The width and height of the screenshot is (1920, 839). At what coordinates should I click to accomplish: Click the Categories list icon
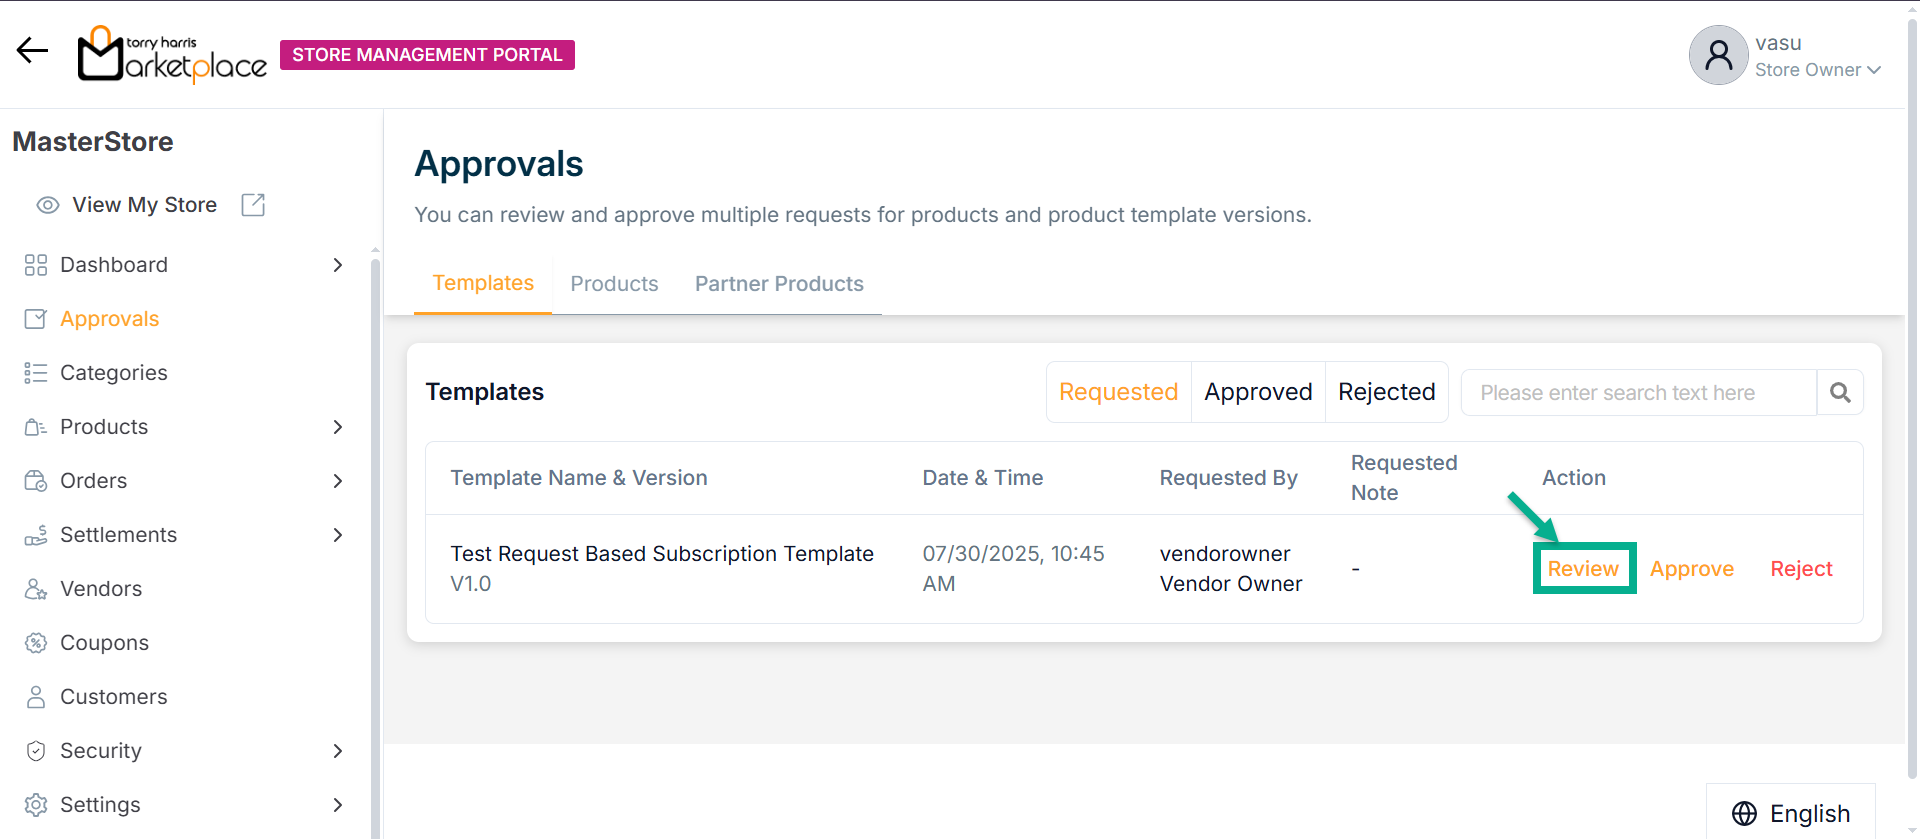(36, 373)
